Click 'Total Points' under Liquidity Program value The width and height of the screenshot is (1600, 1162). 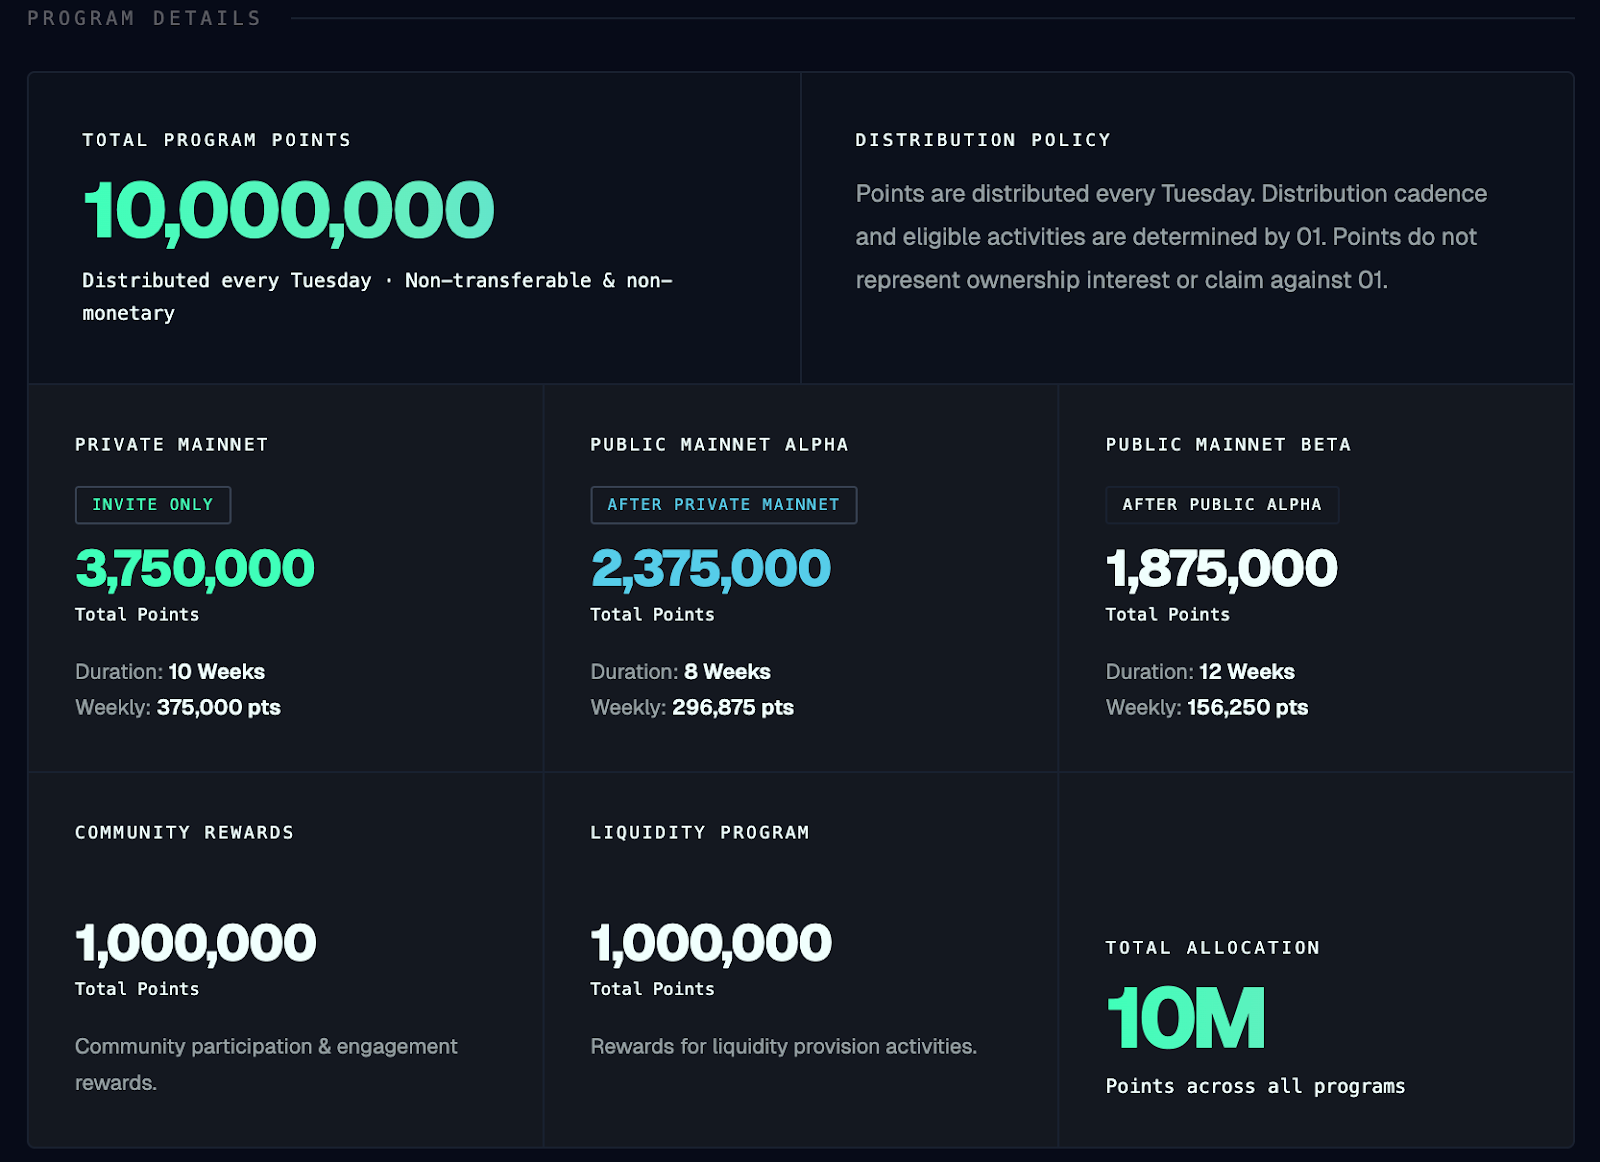[652, 989]
